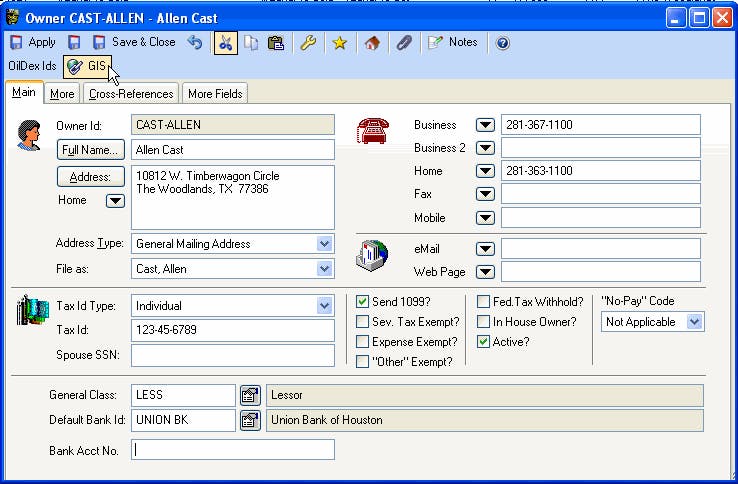Screen dimensions: 738x484
Task: Open the Home phone type arrow
Action: (x=485, y=171)
